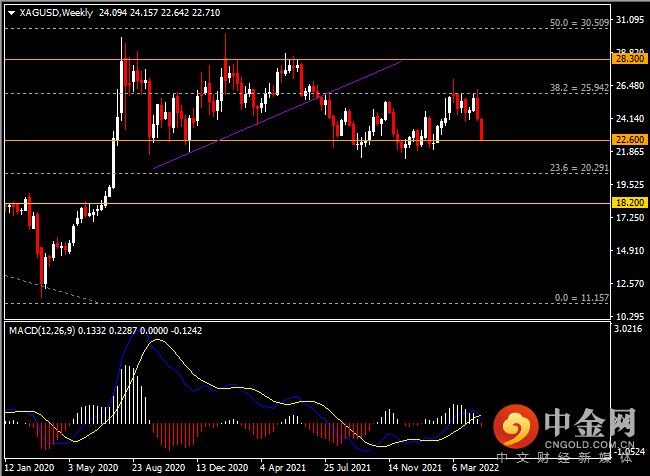The image size is (650, 476).
Task: Click the 6 Mar 2022 date marker
Action: pyautogui.click(x=475, y=467)
